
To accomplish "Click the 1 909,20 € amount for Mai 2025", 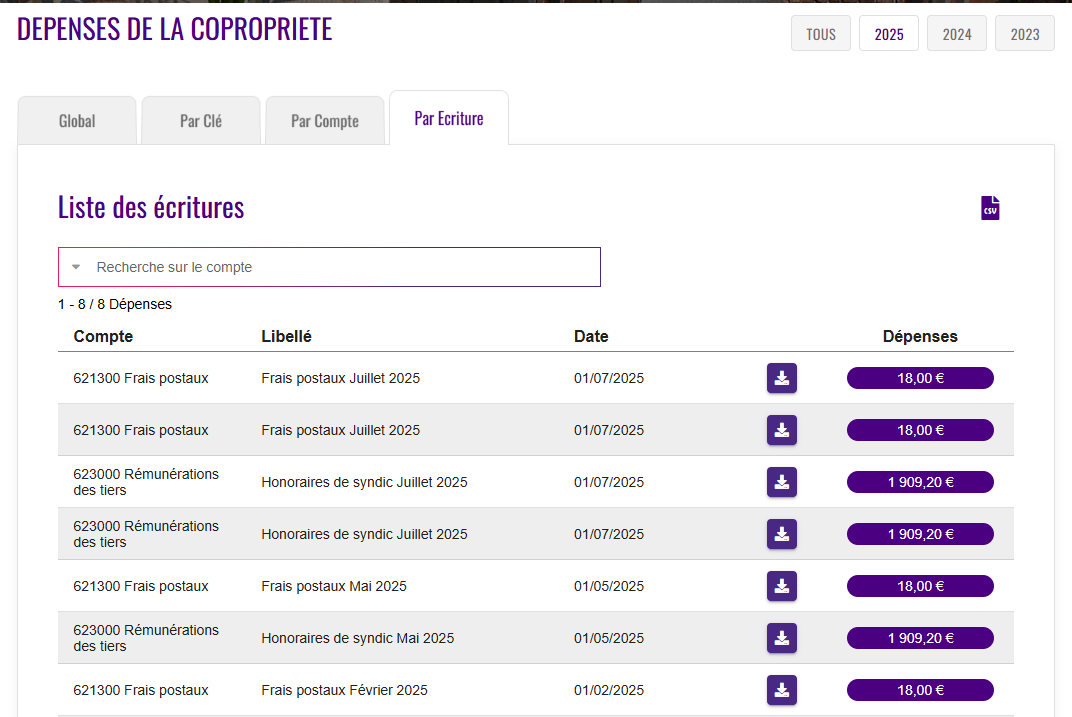I will [x=920, y=638].
